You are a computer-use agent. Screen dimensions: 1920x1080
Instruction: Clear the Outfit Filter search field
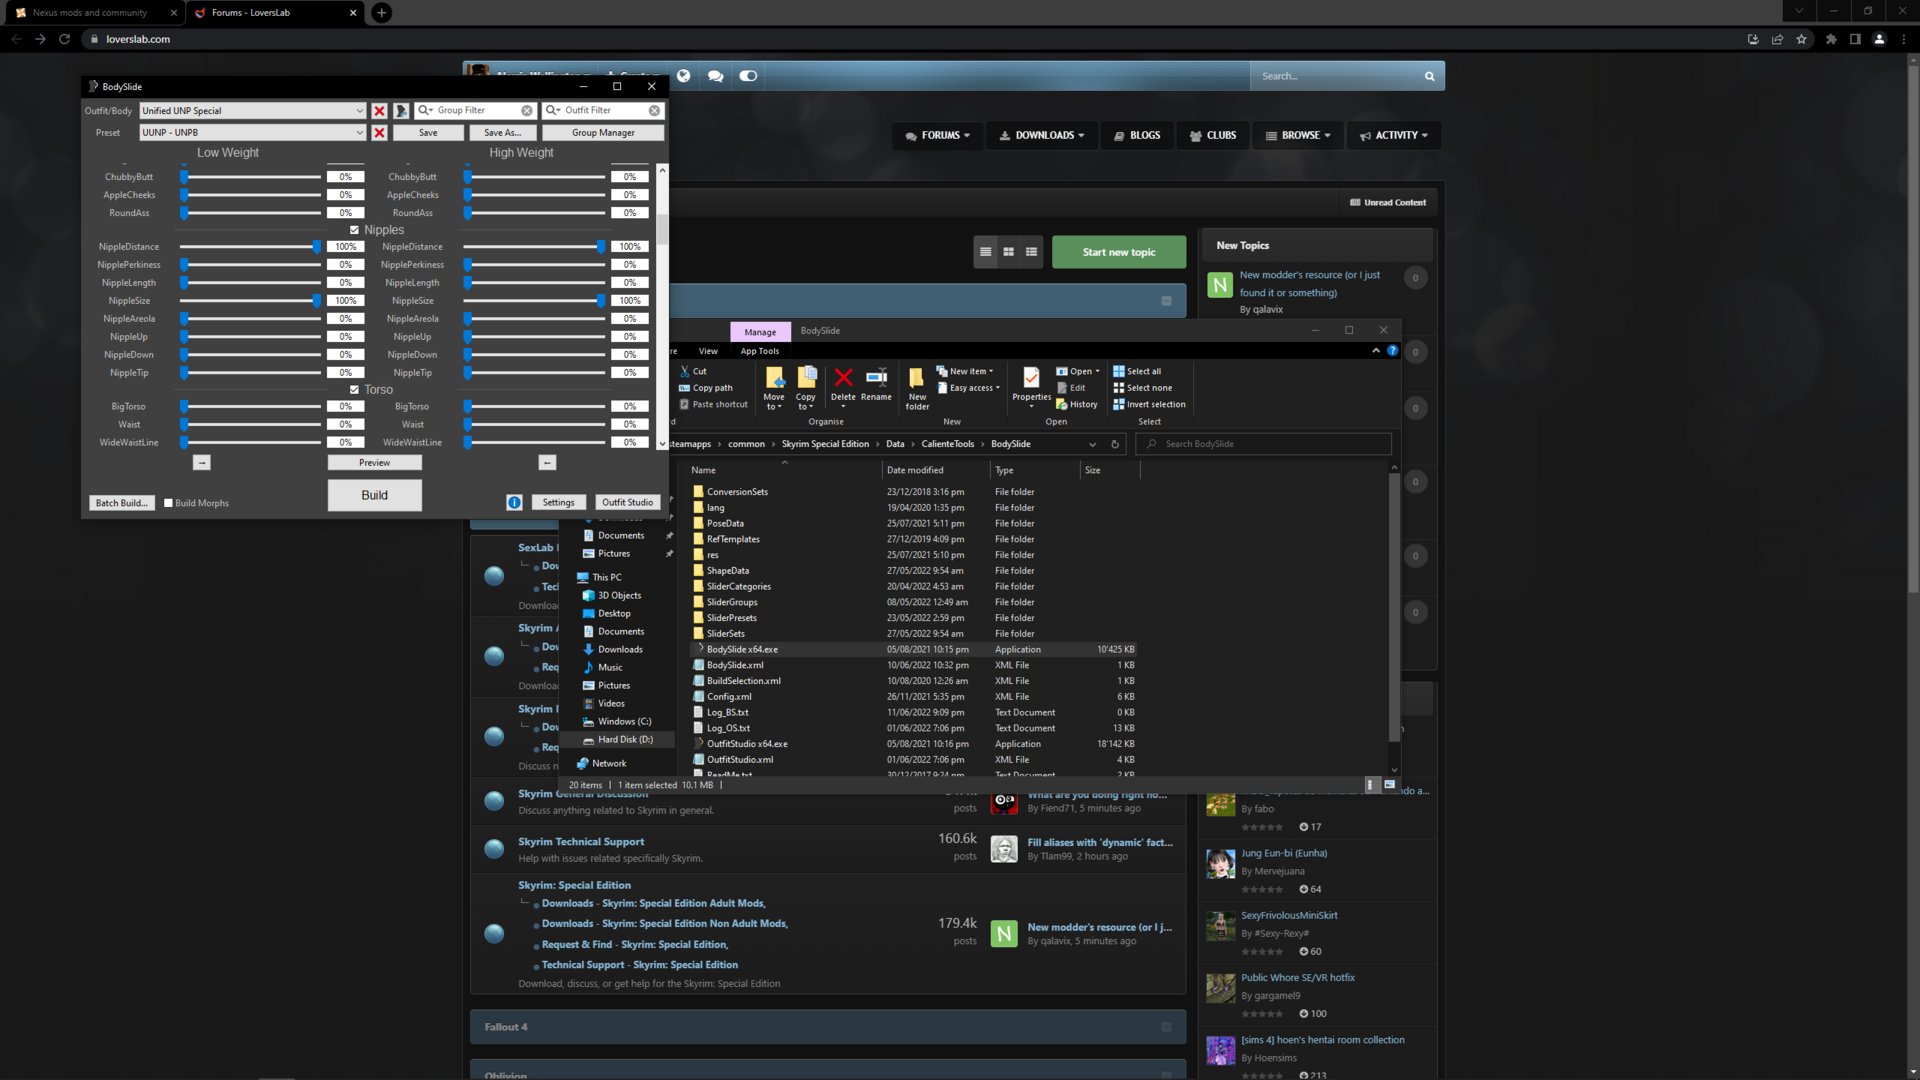point(654,111)
